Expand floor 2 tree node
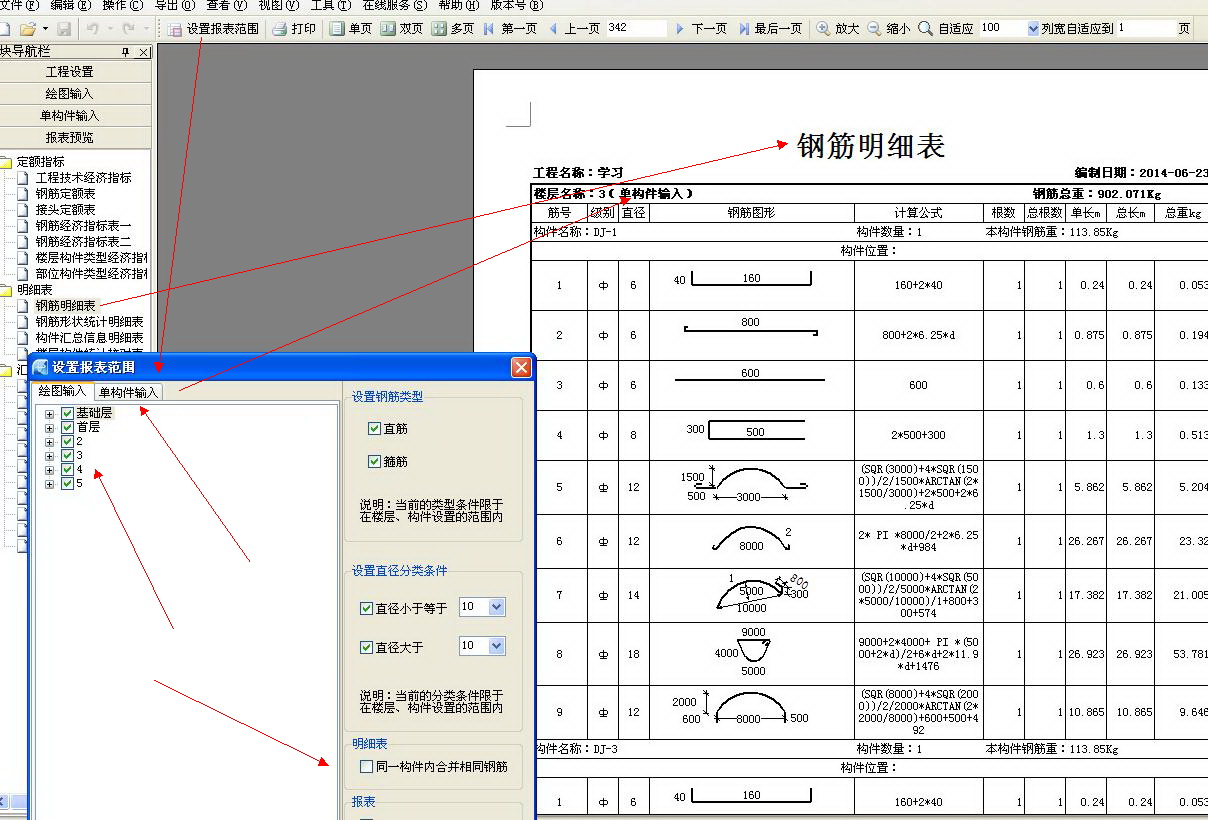The width and height of the screenshot is (1208, 820). [x=50, y=441]
